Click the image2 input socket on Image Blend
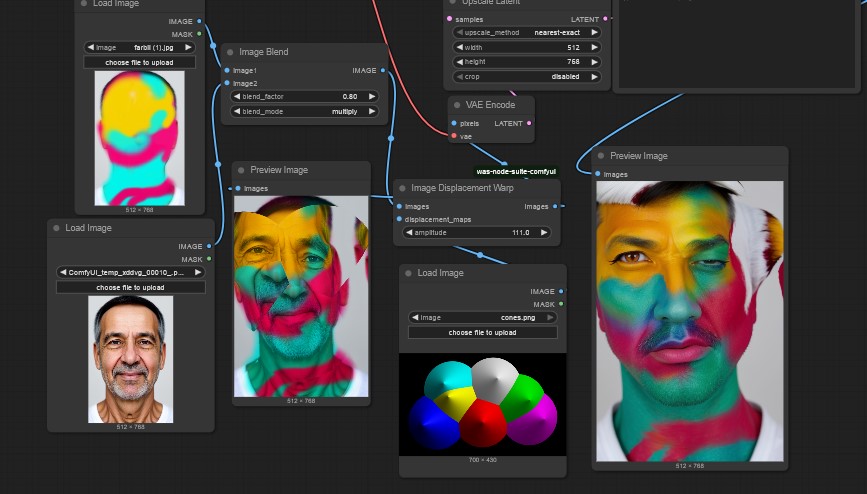This screenshot has width=867, height=494. [227, 83]
